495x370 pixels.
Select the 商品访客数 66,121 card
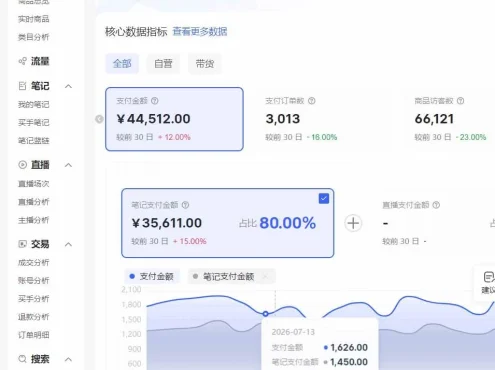[450, 119]
